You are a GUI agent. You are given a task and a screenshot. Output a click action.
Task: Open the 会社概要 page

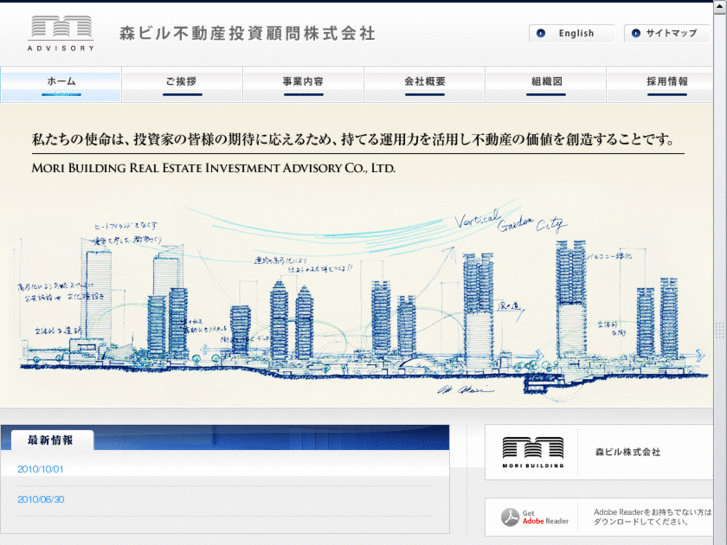tap(424, 82)
